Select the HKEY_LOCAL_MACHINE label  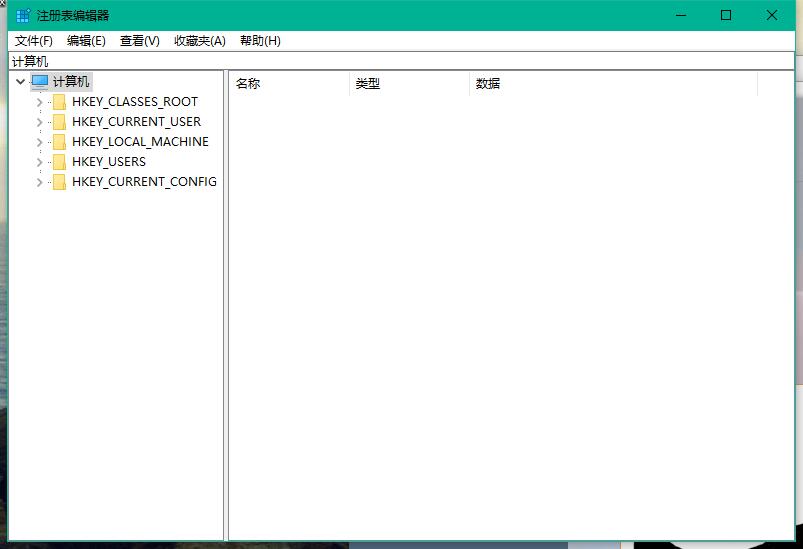tap(140, 142)
